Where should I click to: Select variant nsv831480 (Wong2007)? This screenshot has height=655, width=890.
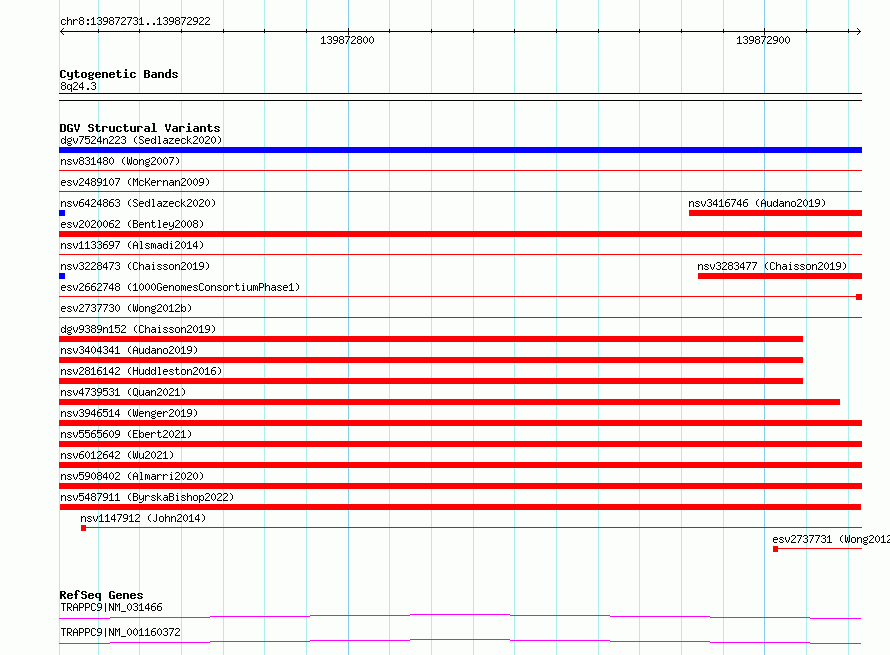coord(120,161)
